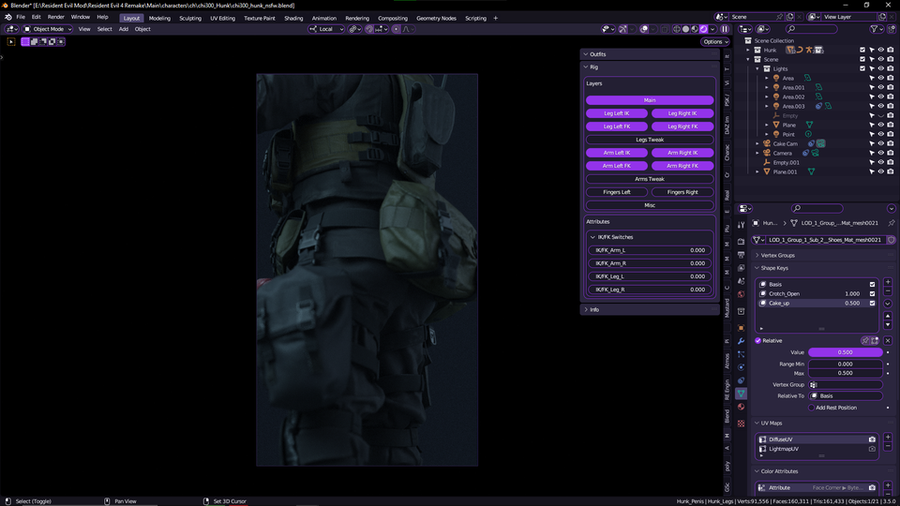
Task: Open outliner filter dropdown
Action: 876,29
